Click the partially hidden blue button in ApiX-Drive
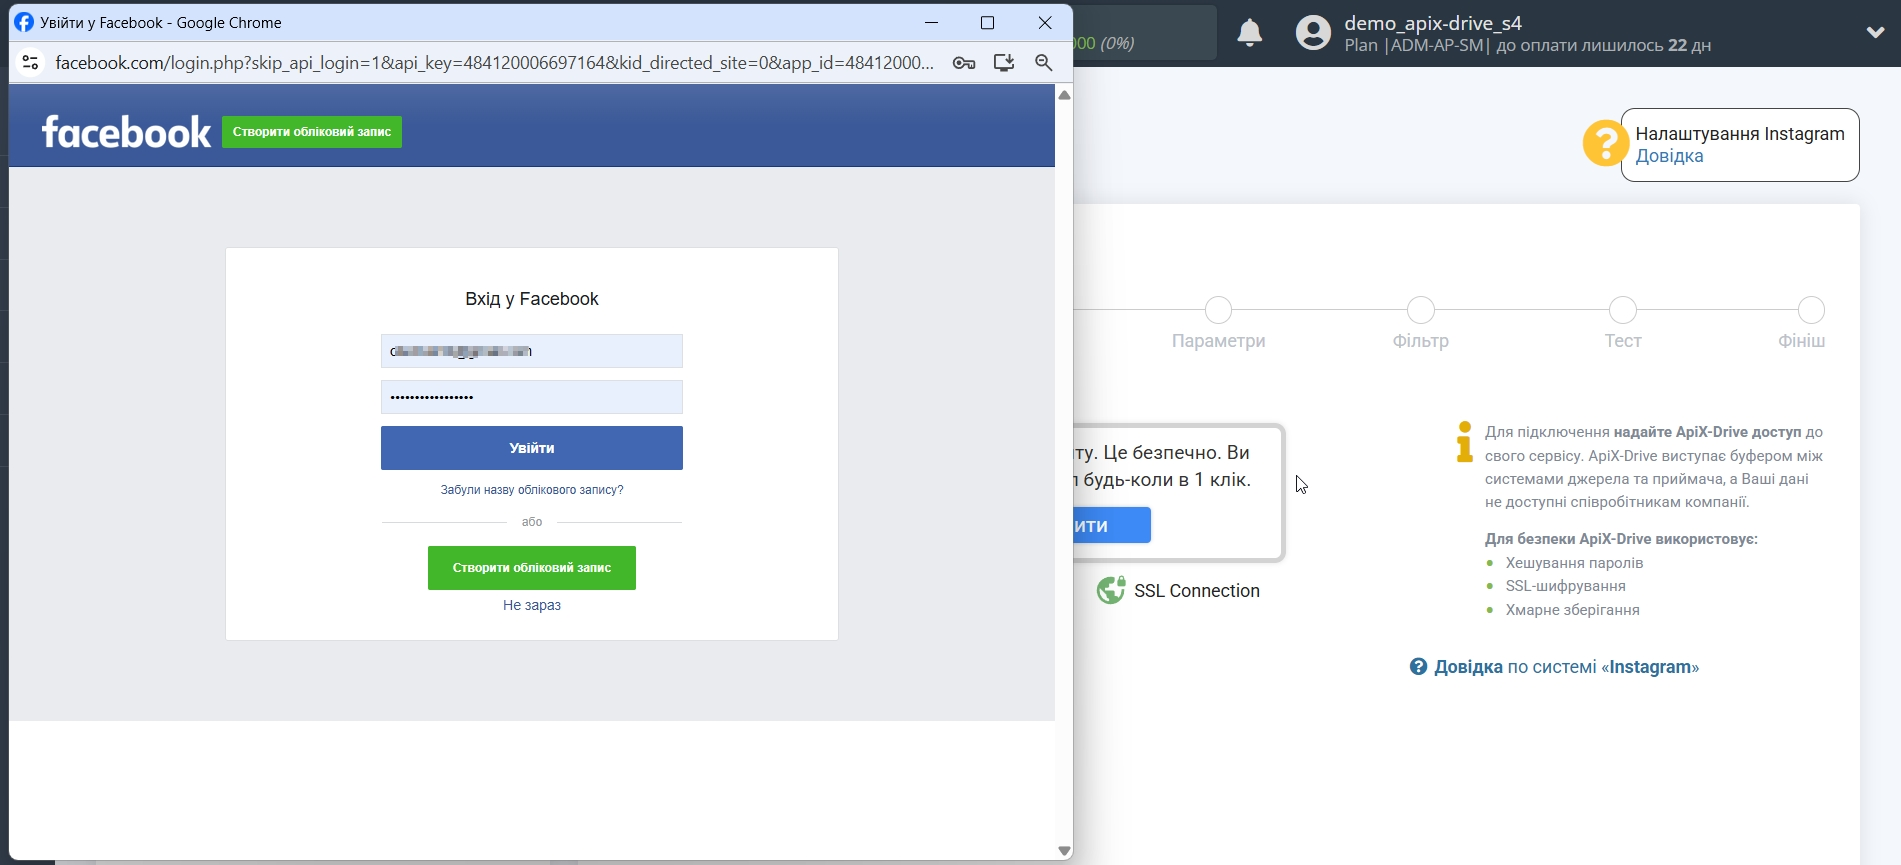Image resolution: width=1901 pixels, height=865 pixels. point(1112,525)
